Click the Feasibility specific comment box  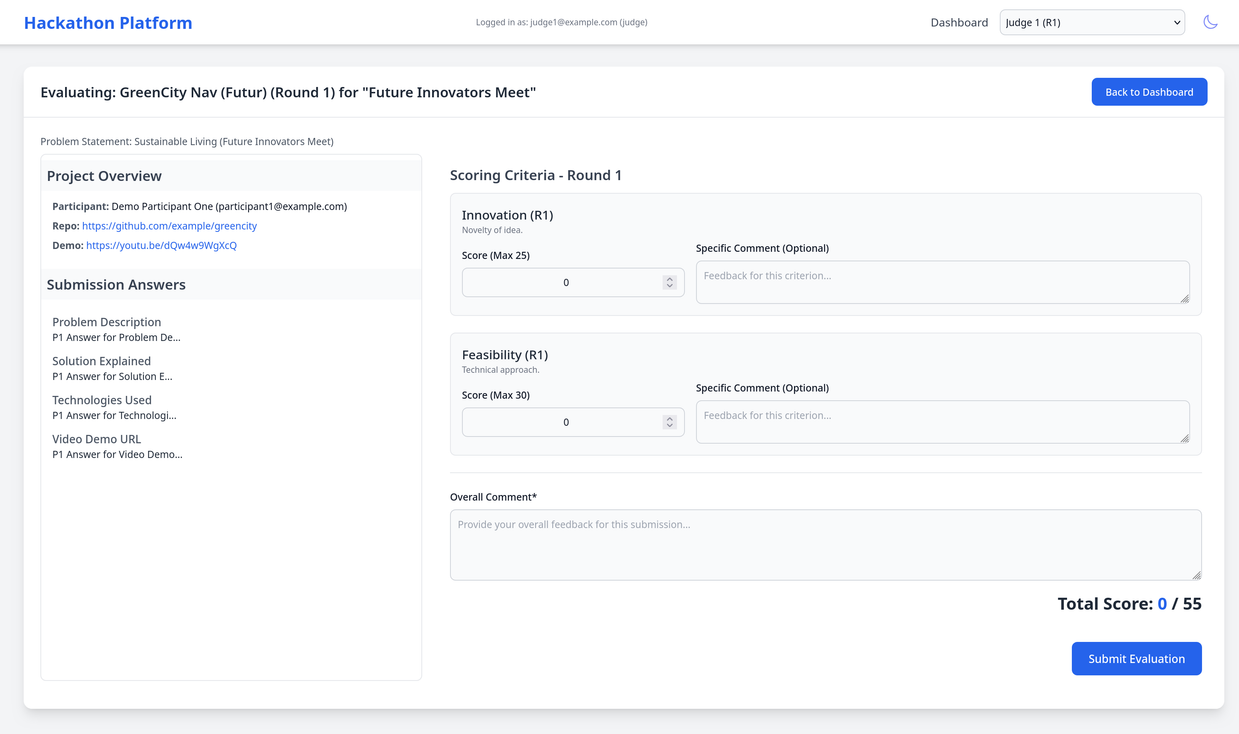[941, 422]
